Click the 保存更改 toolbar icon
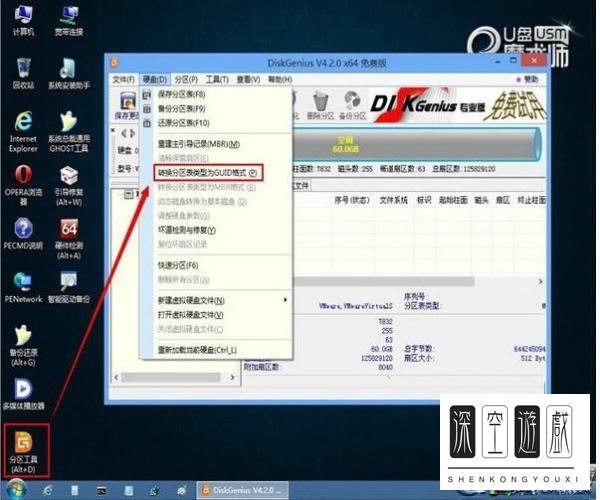The height and width of the screenshot is (500, 600). tap(127, 105)
